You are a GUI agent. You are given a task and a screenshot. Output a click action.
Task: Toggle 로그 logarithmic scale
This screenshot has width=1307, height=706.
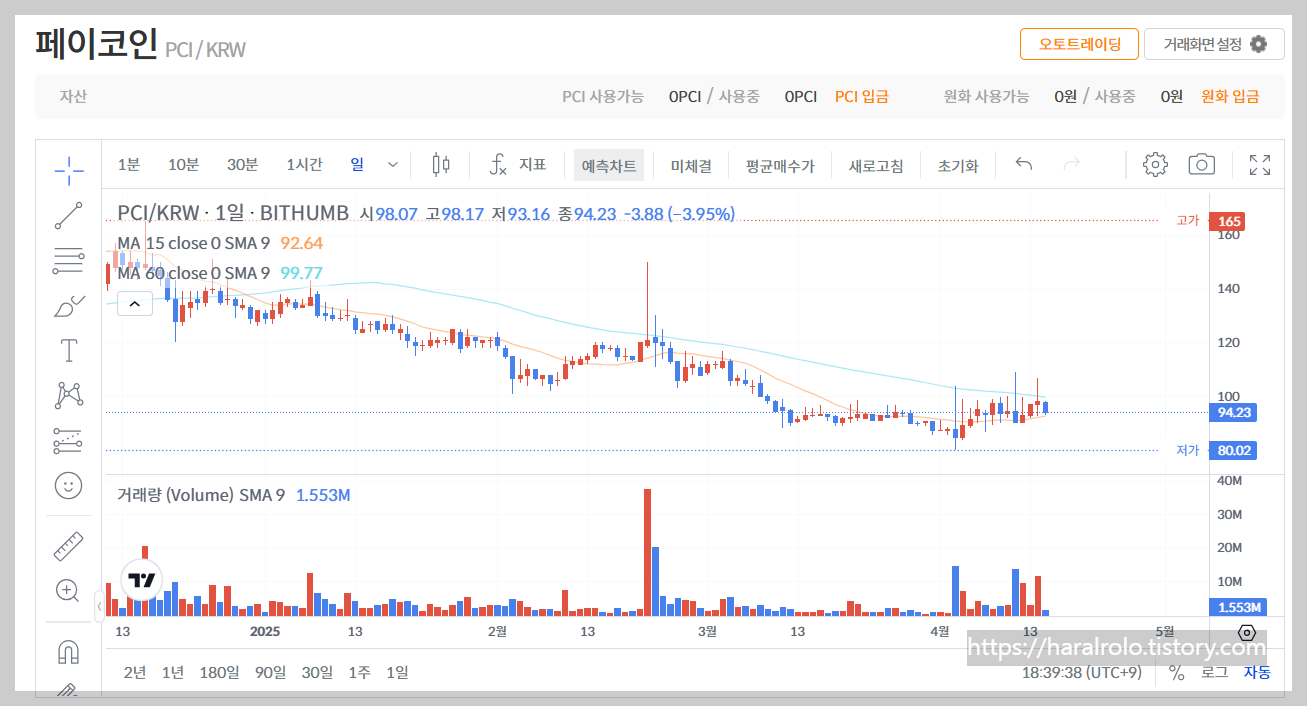pyautogui.click(x=1214, y=673)
